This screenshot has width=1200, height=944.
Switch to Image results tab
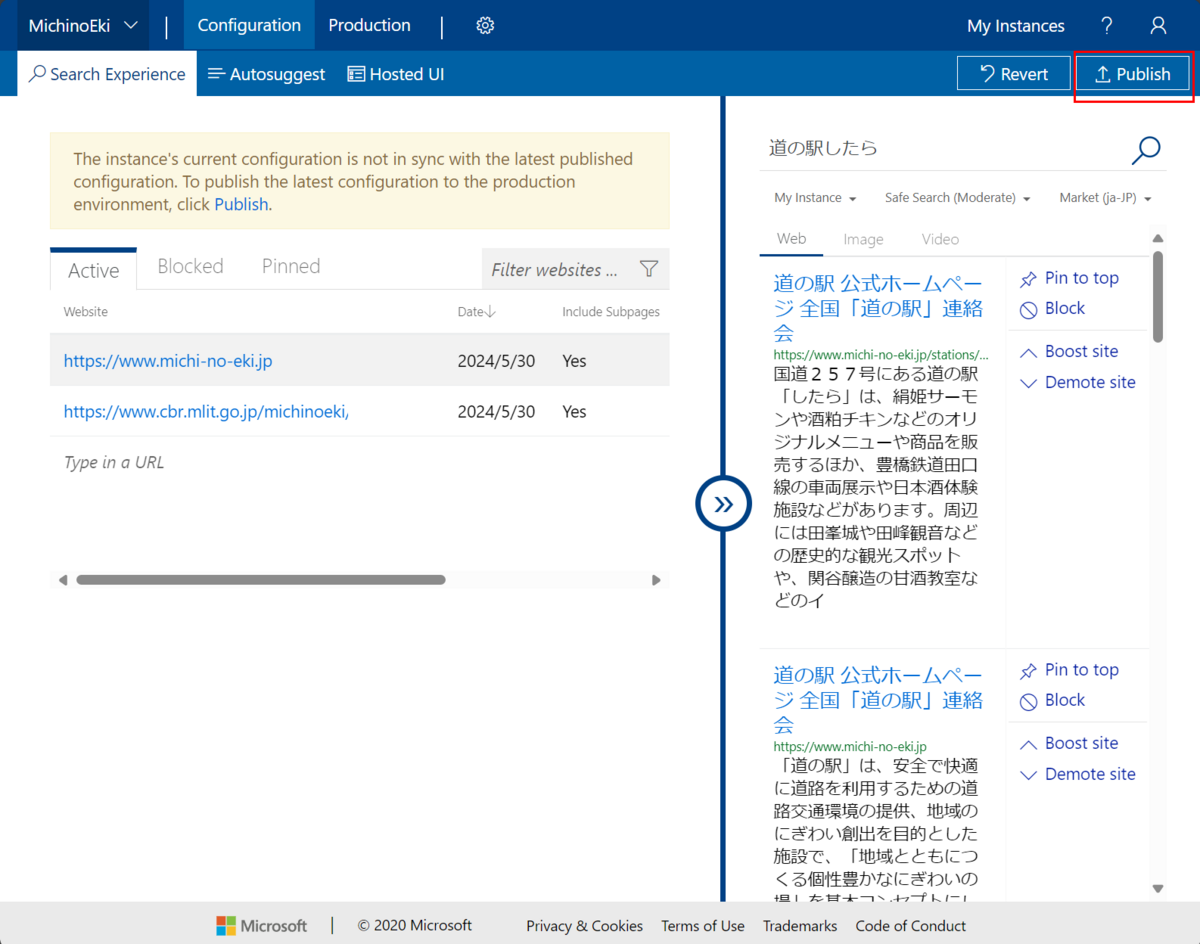click(x=863, y=240)
